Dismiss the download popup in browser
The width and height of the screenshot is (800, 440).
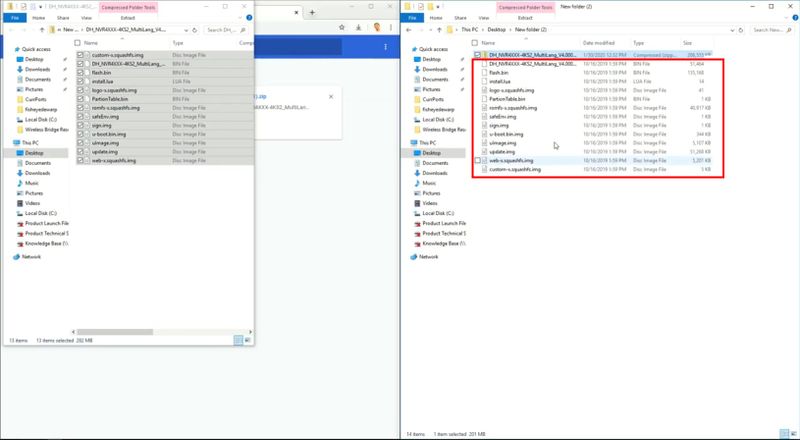click(331, 96)
